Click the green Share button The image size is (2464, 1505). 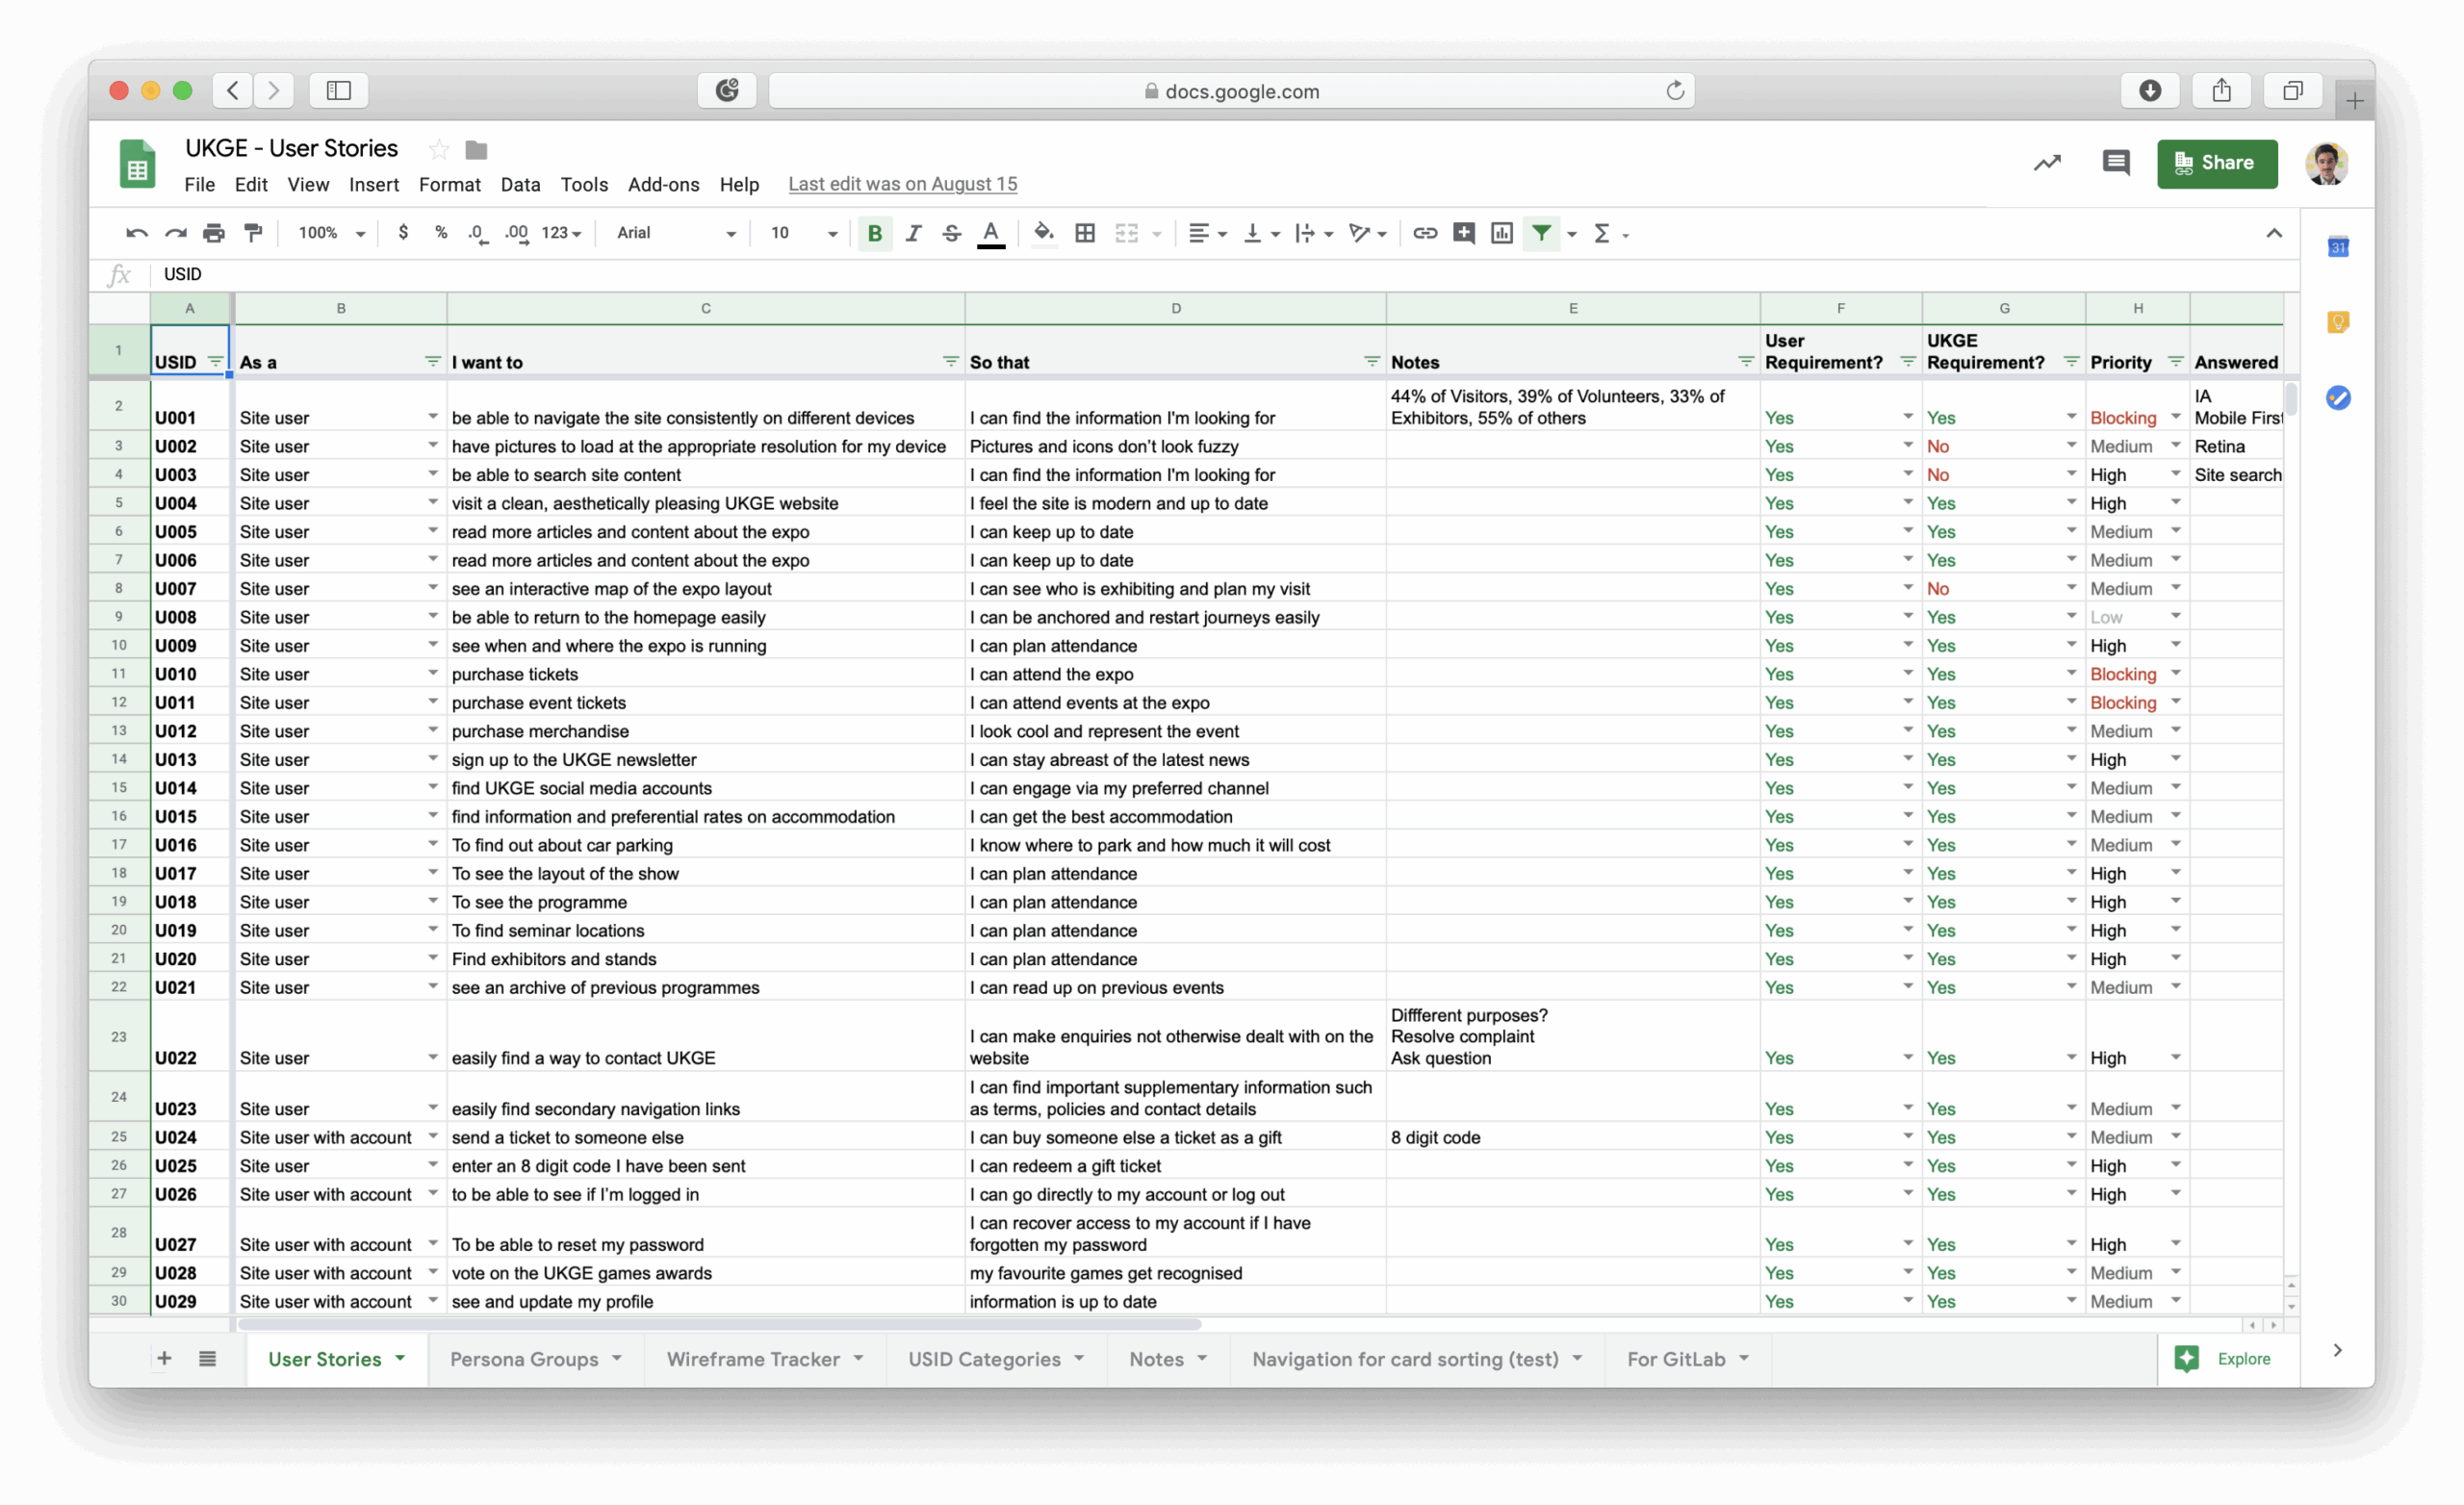(x=2216, y=163)
